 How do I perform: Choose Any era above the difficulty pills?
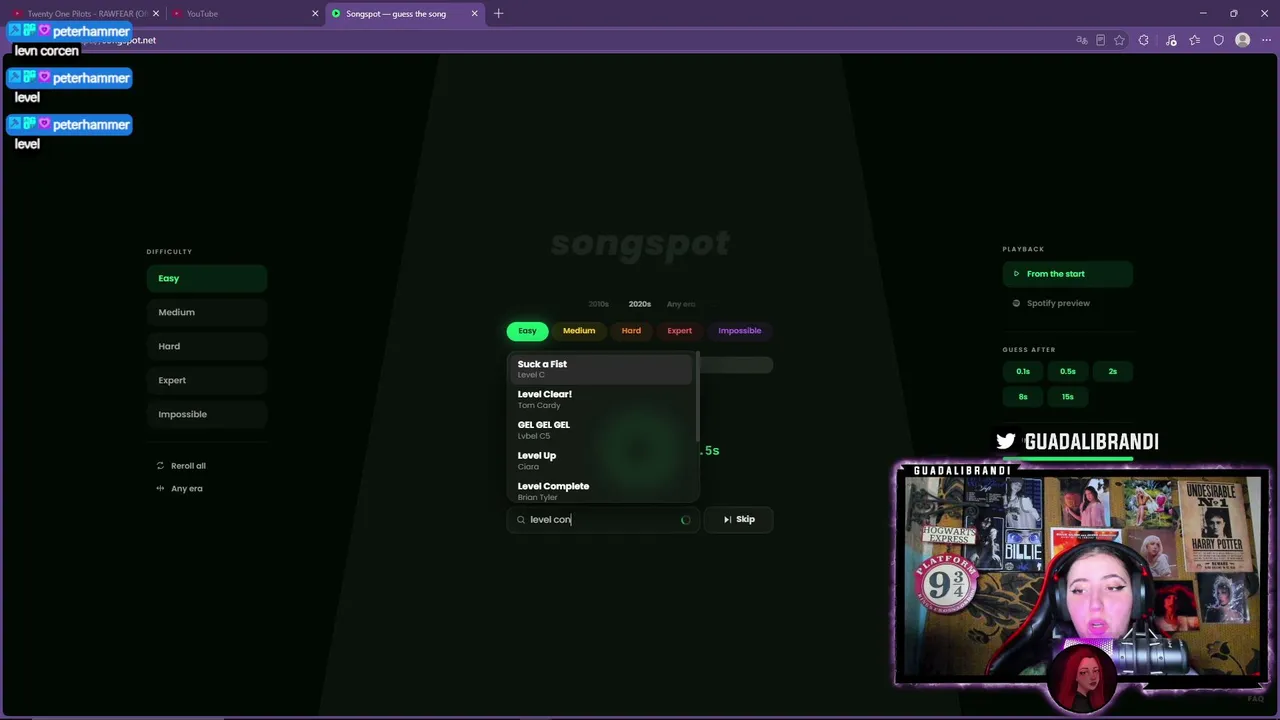[681, 304]
